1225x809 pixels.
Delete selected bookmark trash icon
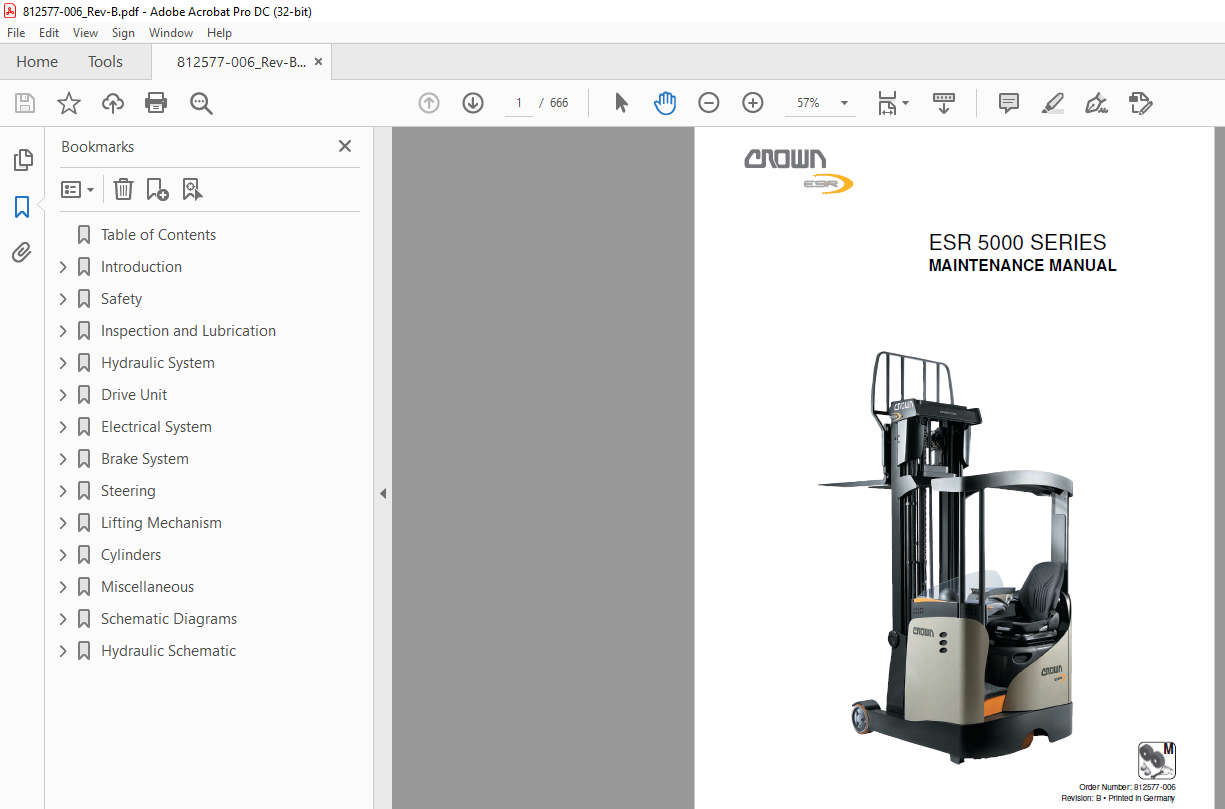click(123, 189)
